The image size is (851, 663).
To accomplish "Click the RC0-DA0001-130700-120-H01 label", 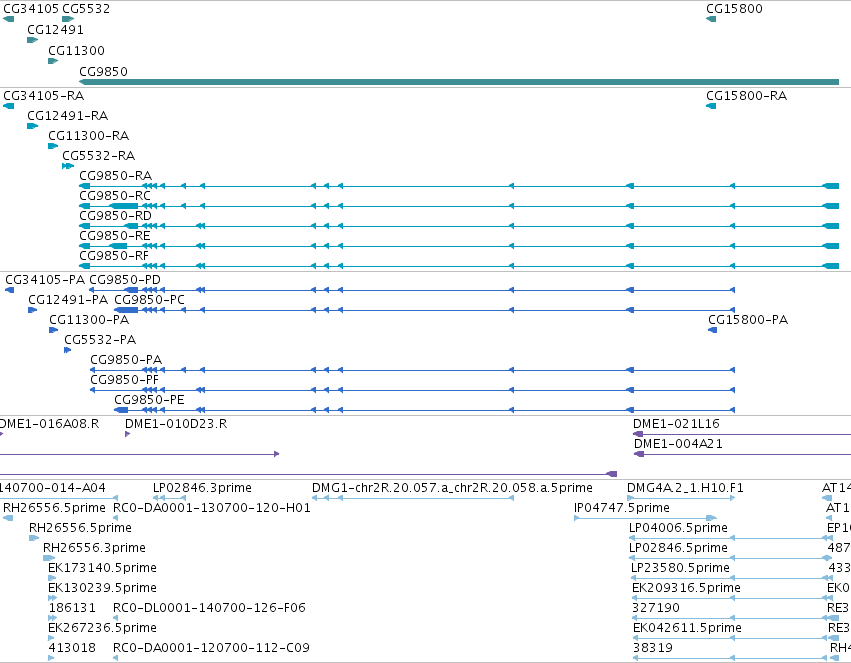I will 212,508.
